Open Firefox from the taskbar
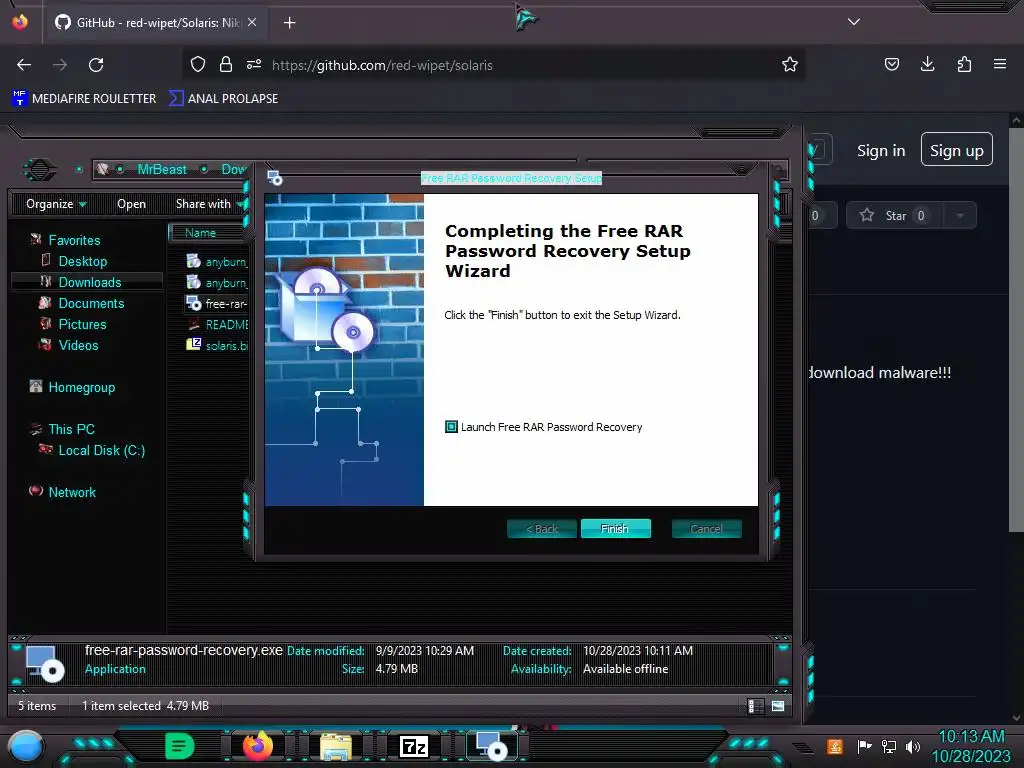The image size is (1024, 768). [258, 746]
